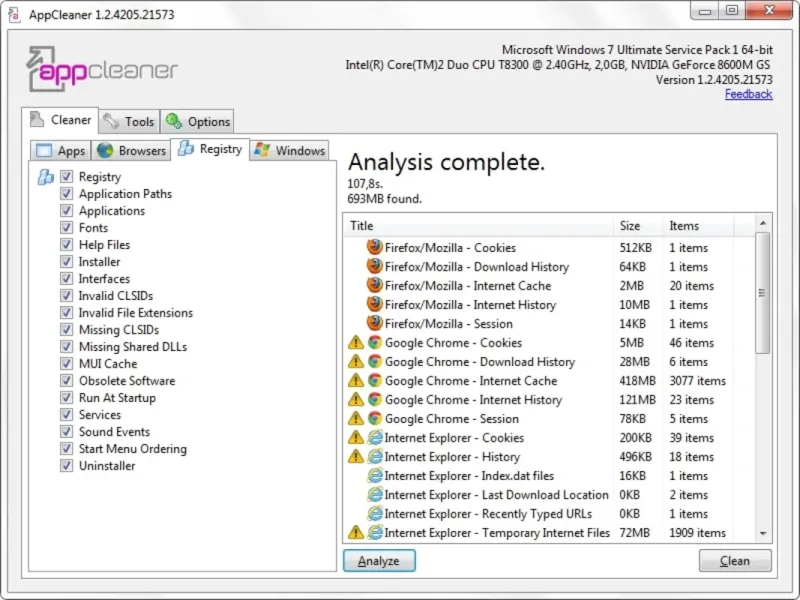Viewport: 800px width, 600px height.
Task: Click warning triangle next to Google Chrome Cookies
Action: pos(356,342)
